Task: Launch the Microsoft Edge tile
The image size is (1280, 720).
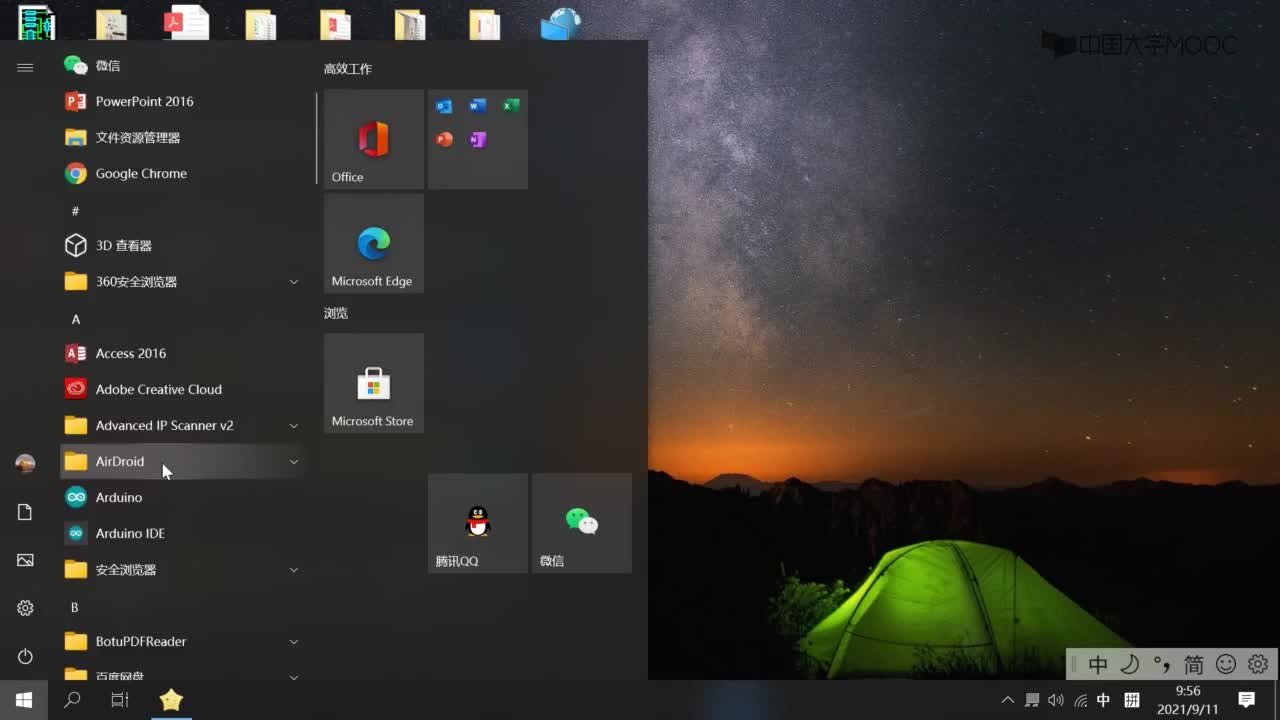Action: (374, 243)
